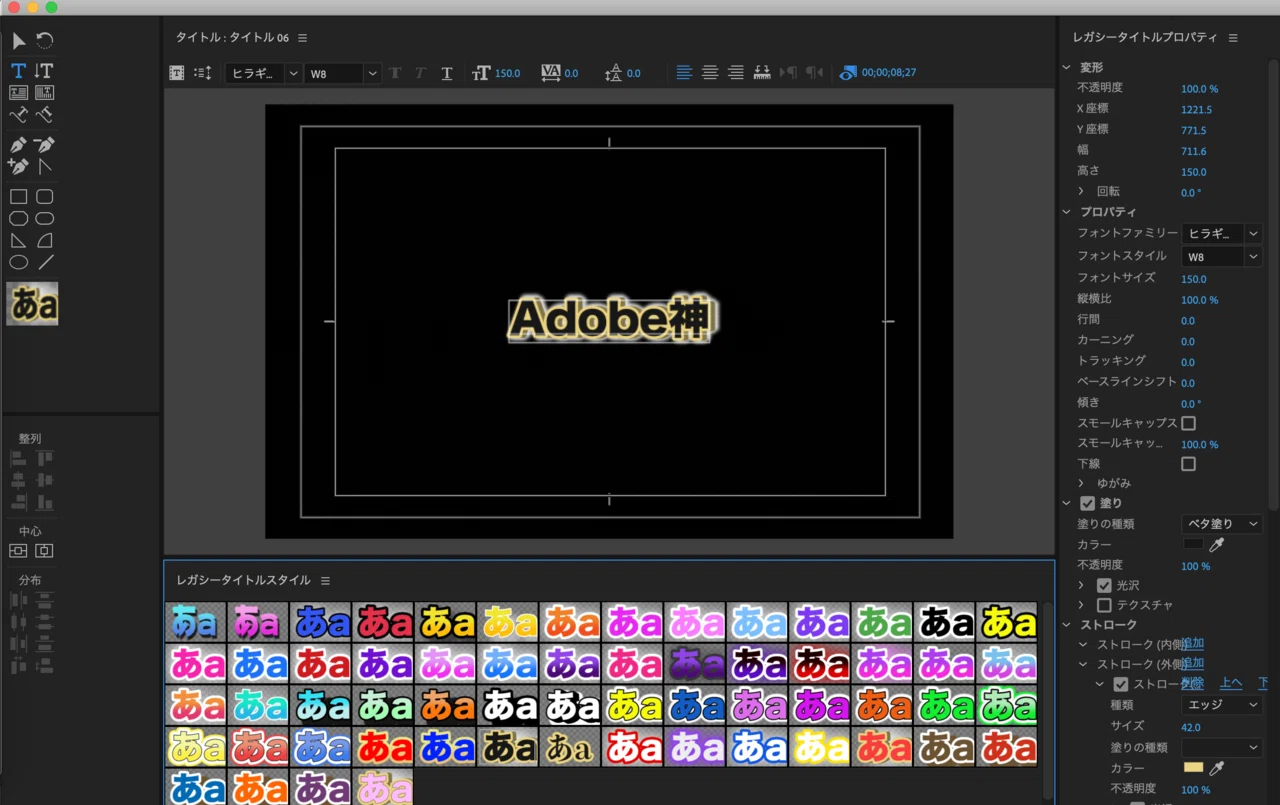The image size is (1280, 805).
Task: Open the エッジ stroke type dropdown
Action: 1221,705
